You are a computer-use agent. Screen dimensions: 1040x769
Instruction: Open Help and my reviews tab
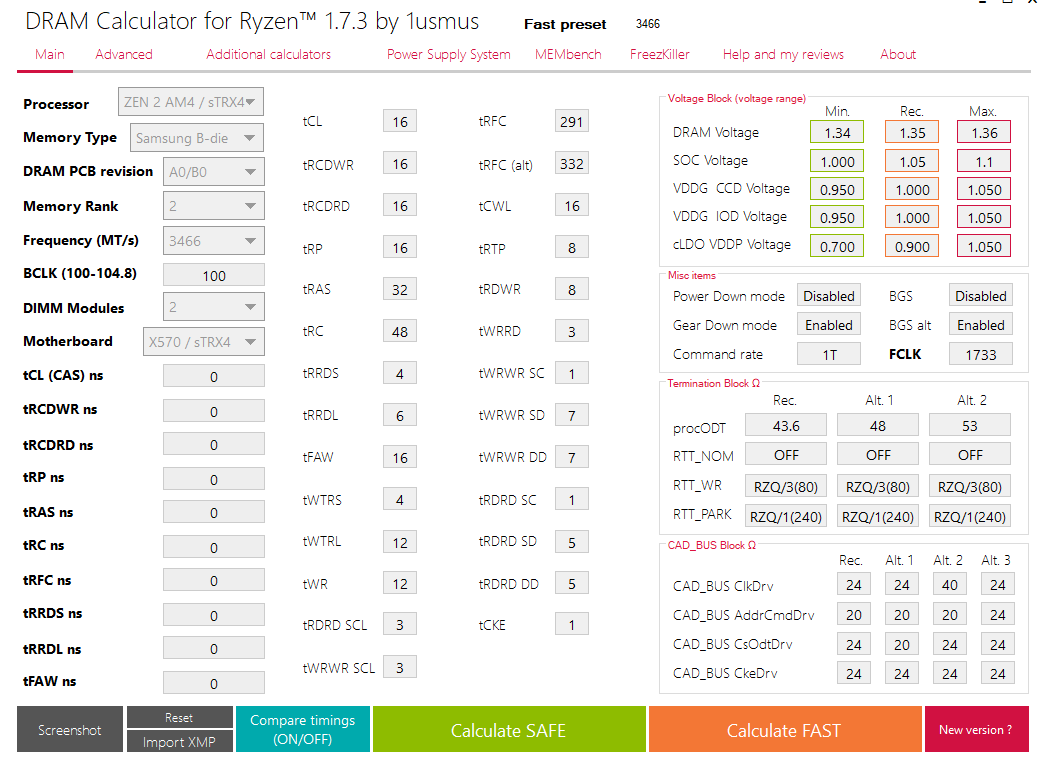tap(783, 54)
